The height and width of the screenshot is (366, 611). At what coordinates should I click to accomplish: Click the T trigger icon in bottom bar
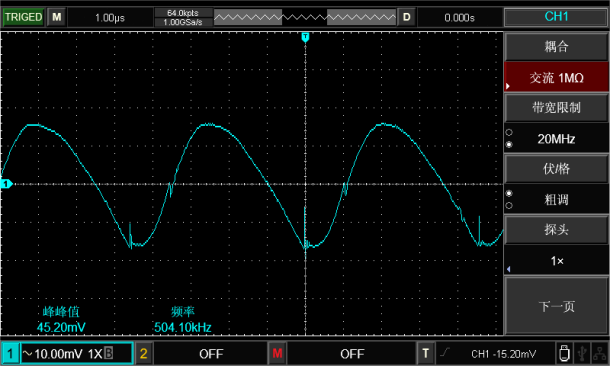click(426, 354)
